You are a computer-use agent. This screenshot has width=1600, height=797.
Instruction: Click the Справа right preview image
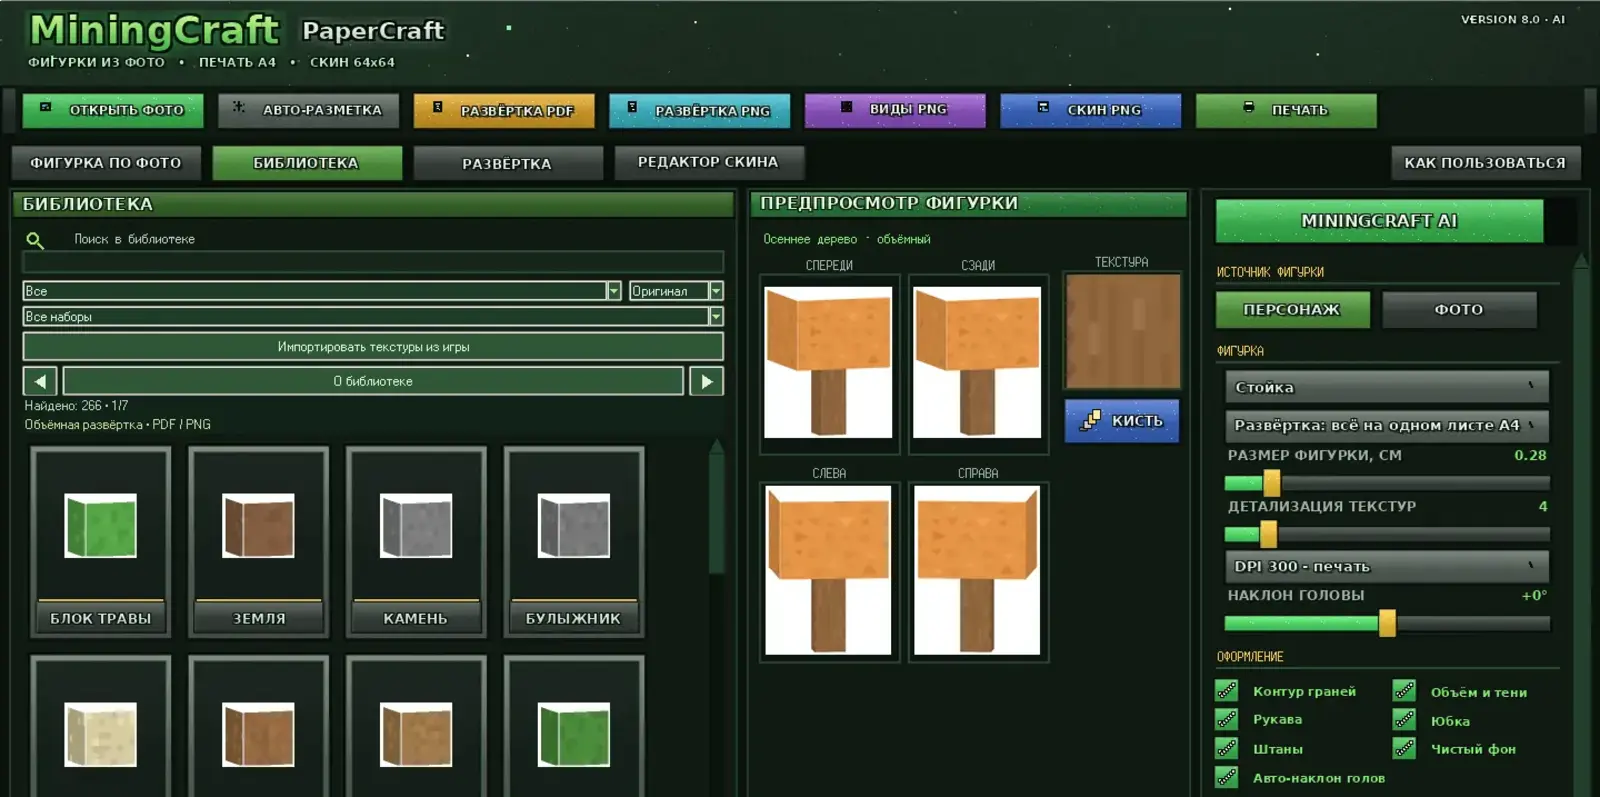coord(978,570)
